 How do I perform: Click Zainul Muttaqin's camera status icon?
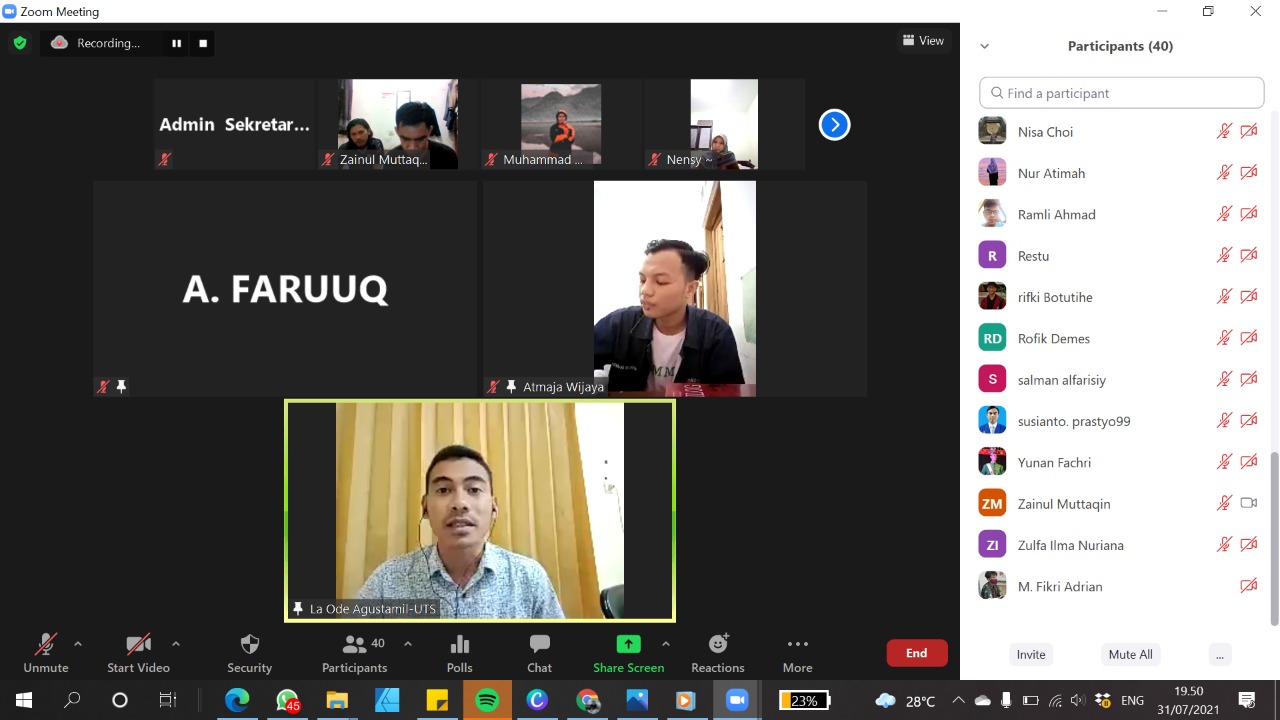click(1248, 503)
